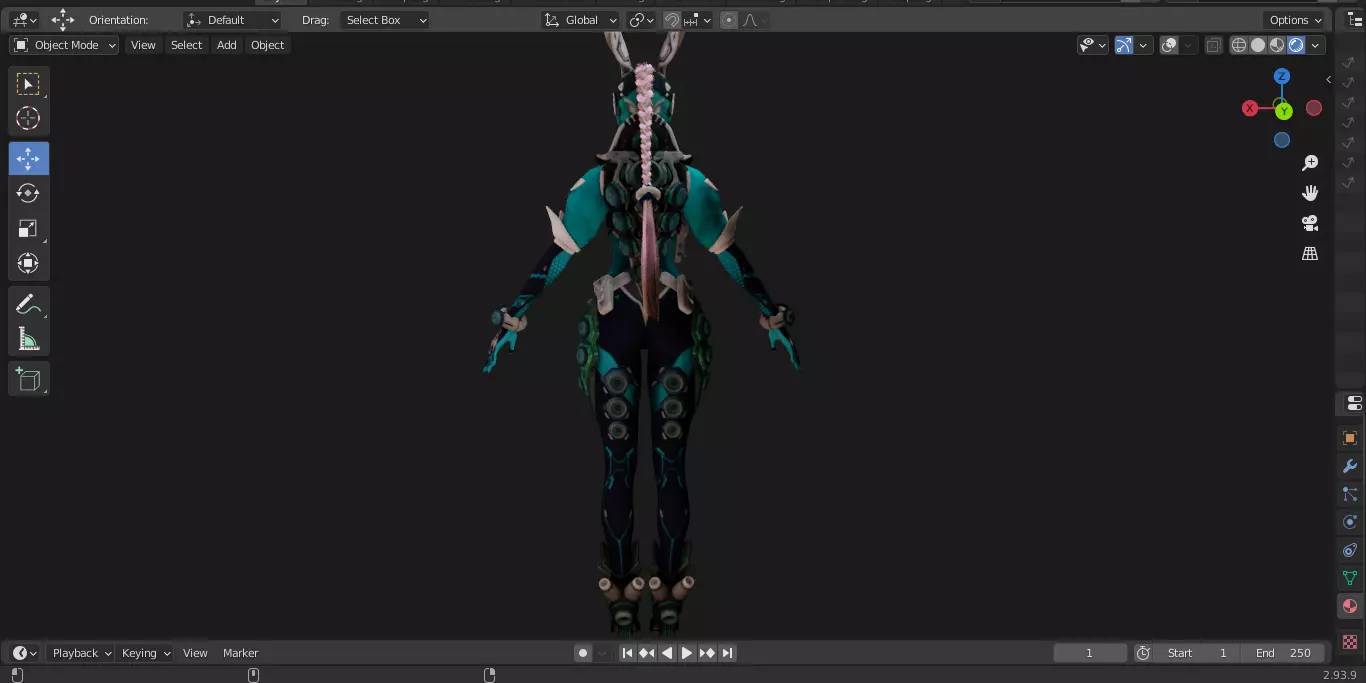Activate the Move tool
The height and width of the screenshot is (683, 1366).
28,158
